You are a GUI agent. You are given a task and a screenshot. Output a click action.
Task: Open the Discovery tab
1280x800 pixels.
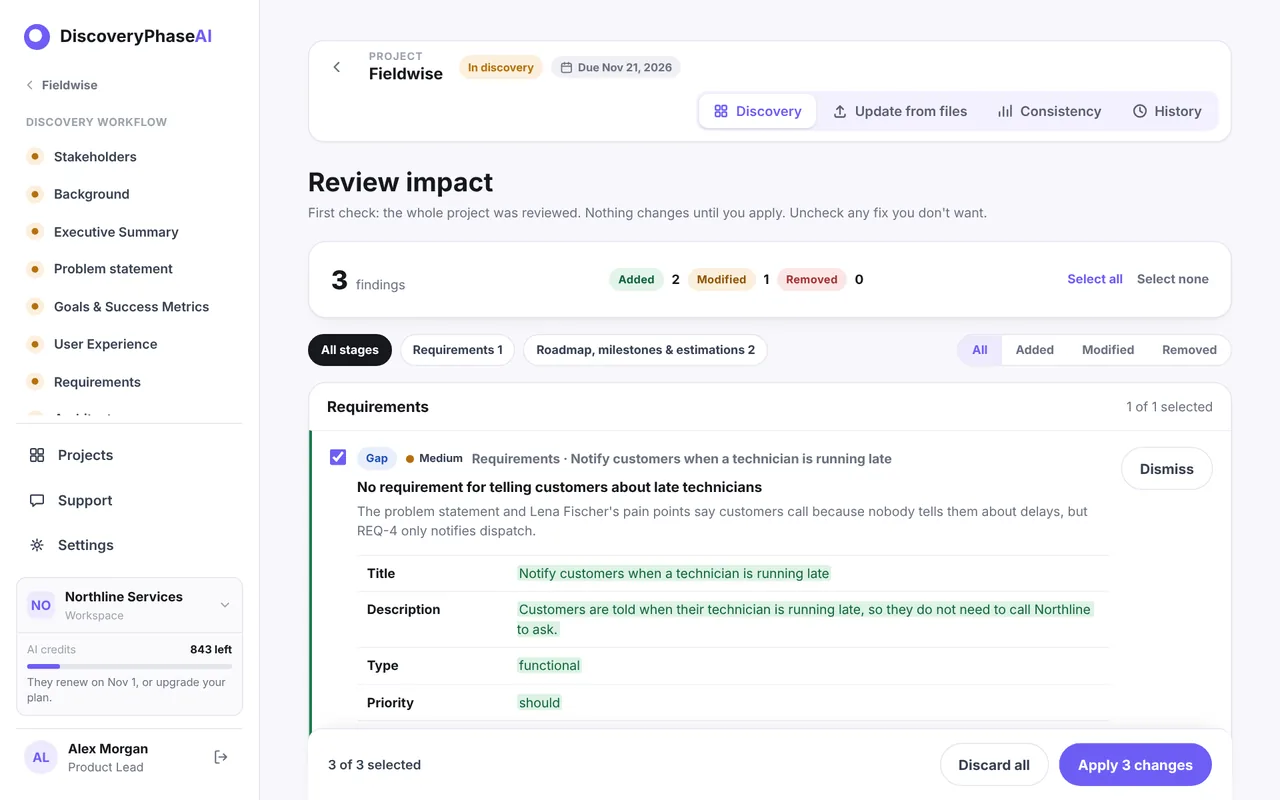click(757, 111)
